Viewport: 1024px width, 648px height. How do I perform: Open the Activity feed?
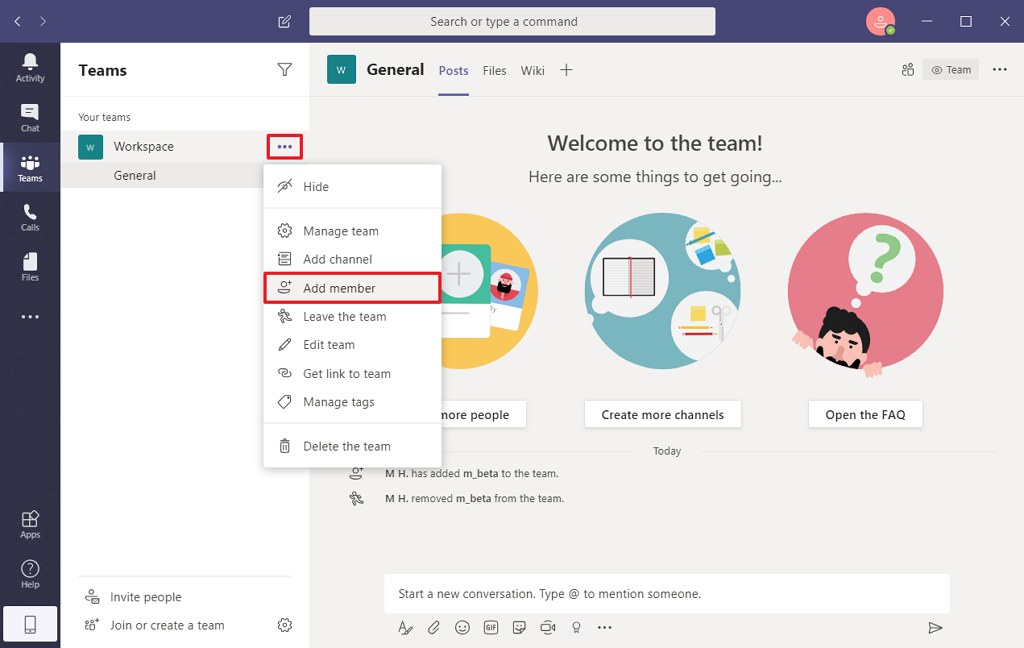[30, 67]
